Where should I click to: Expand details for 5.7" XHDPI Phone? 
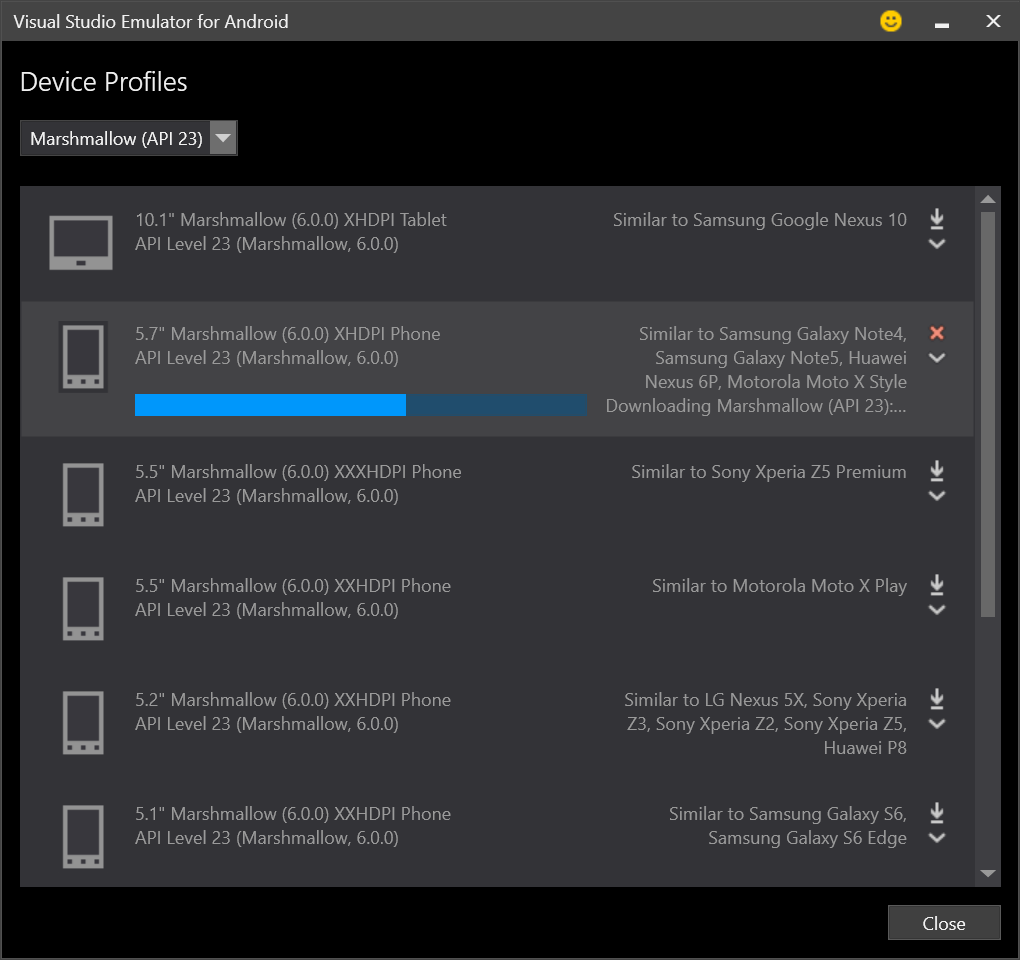(x=937, y=358)
